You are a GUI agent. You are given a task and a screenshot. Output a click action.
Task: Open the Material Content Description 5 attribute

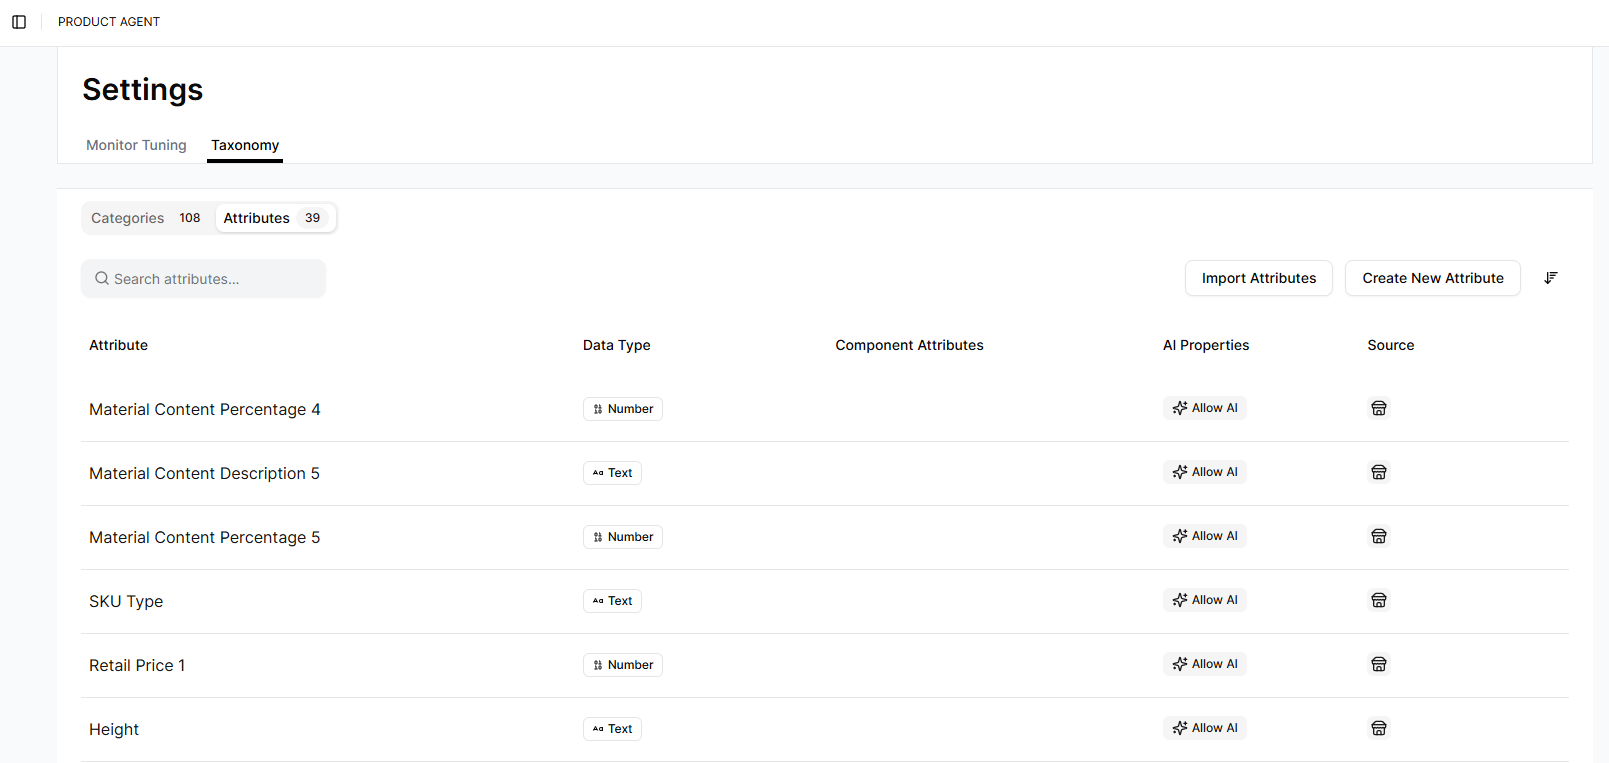[205, 473]
